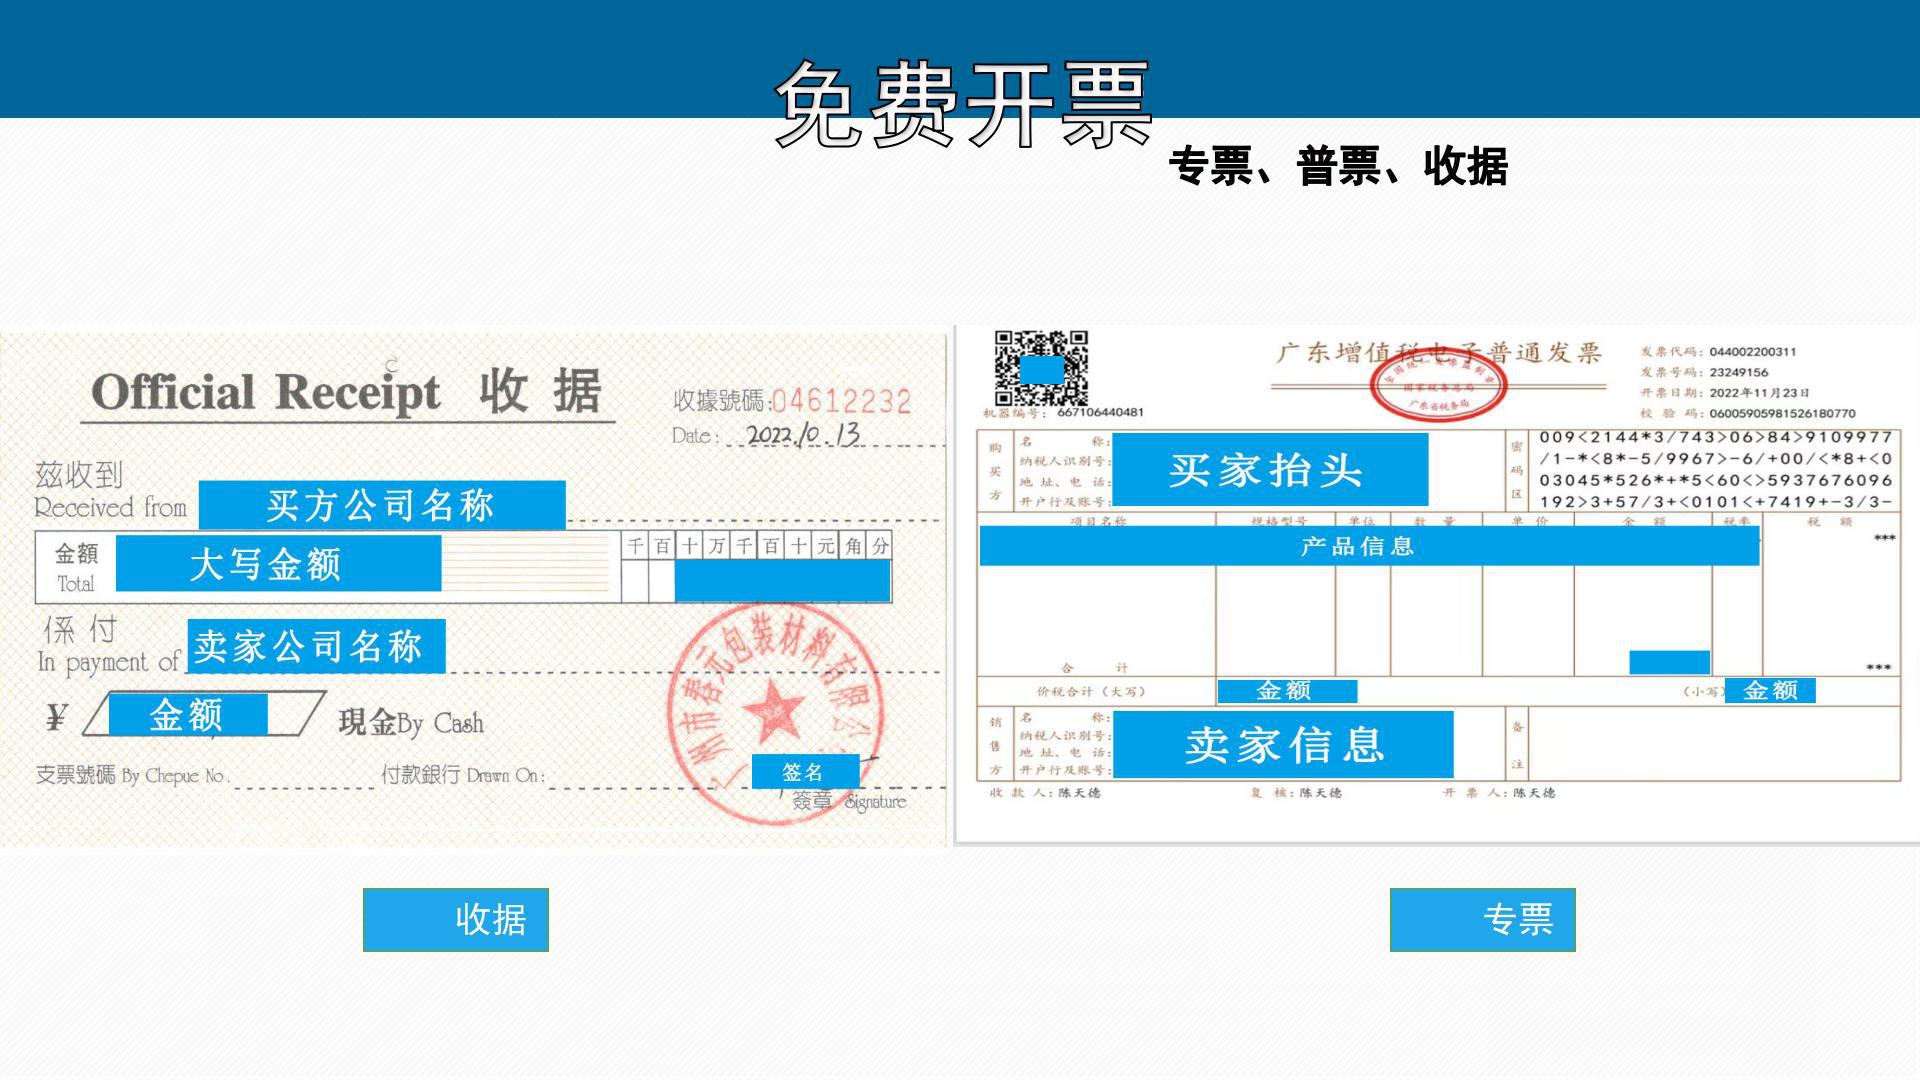The image size is (1920, 1080).
Task: Select the 卖家信息 blue block
Action: pyautogui.click(x=1282, y=745)
